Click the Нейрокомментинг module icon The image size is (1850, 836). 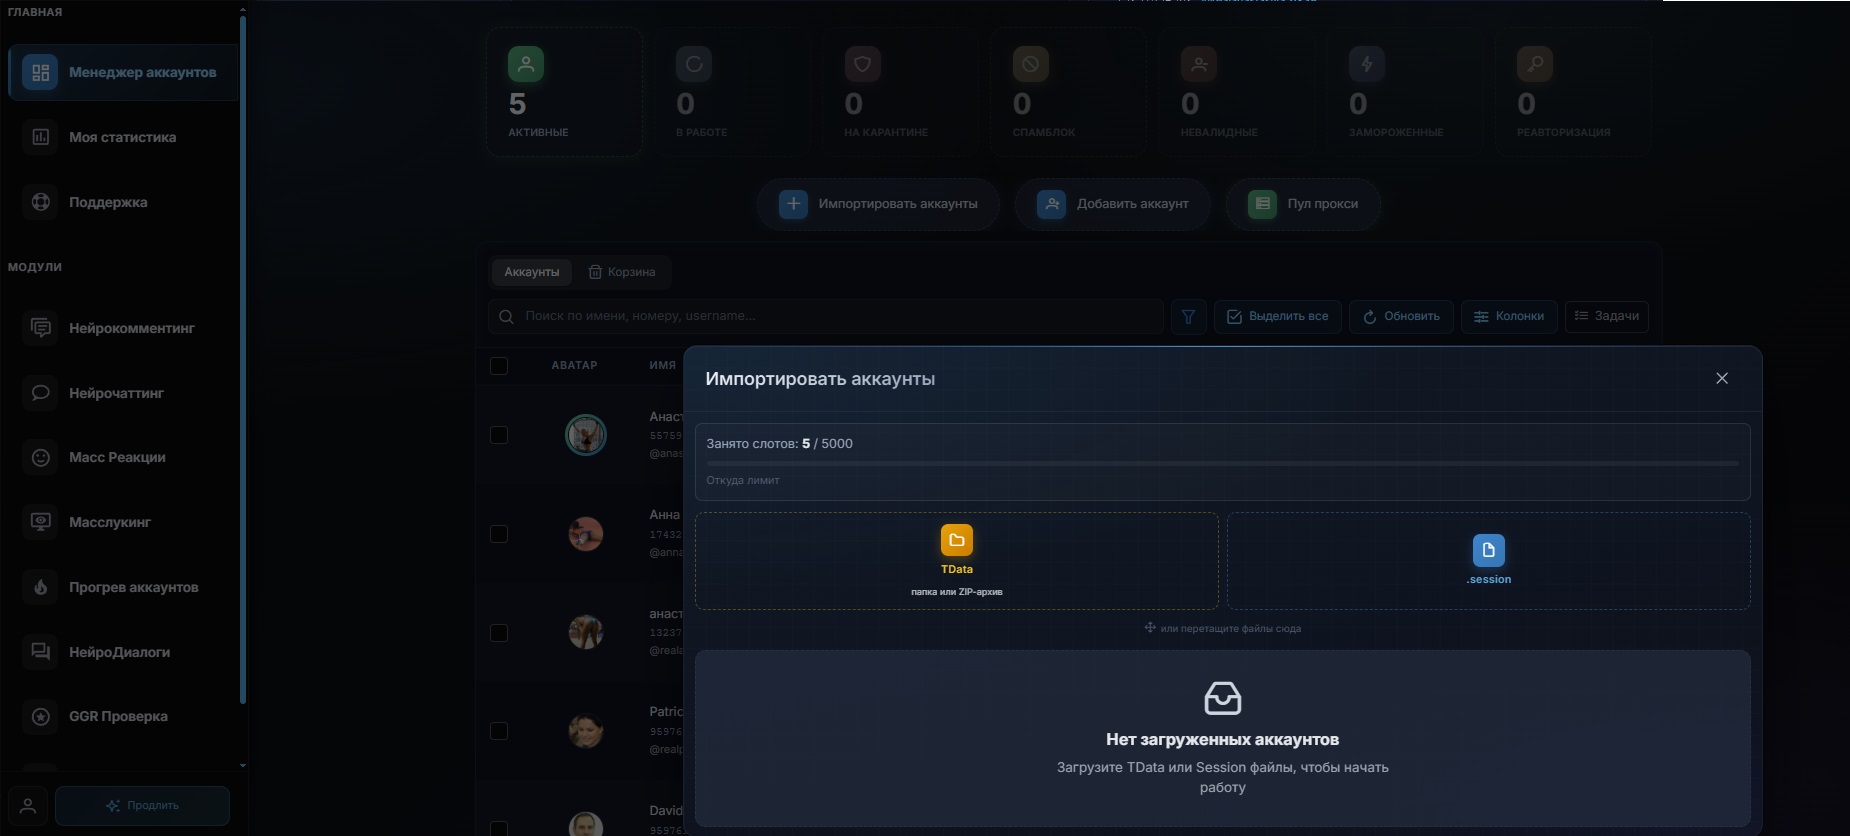click(x=41, y=328)
